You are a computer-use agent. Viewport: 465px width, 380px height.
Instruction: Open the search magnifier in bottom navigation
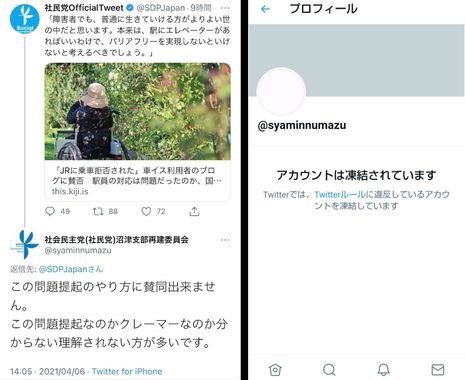[329, 370]
